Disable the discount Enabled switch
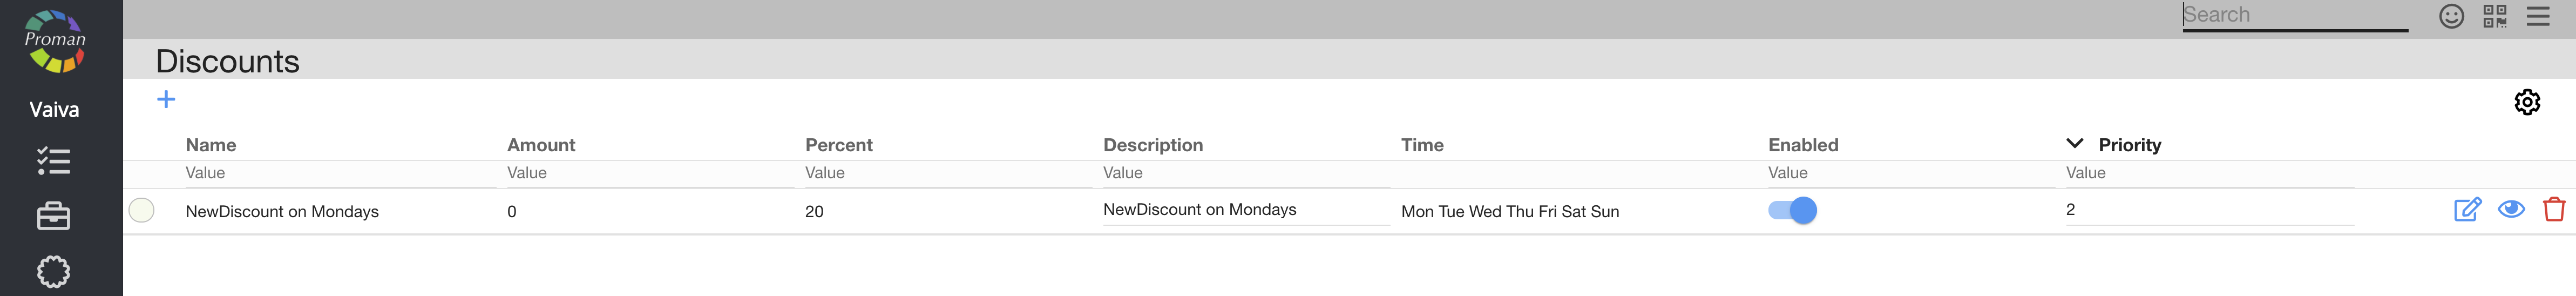 point(1792,210)
